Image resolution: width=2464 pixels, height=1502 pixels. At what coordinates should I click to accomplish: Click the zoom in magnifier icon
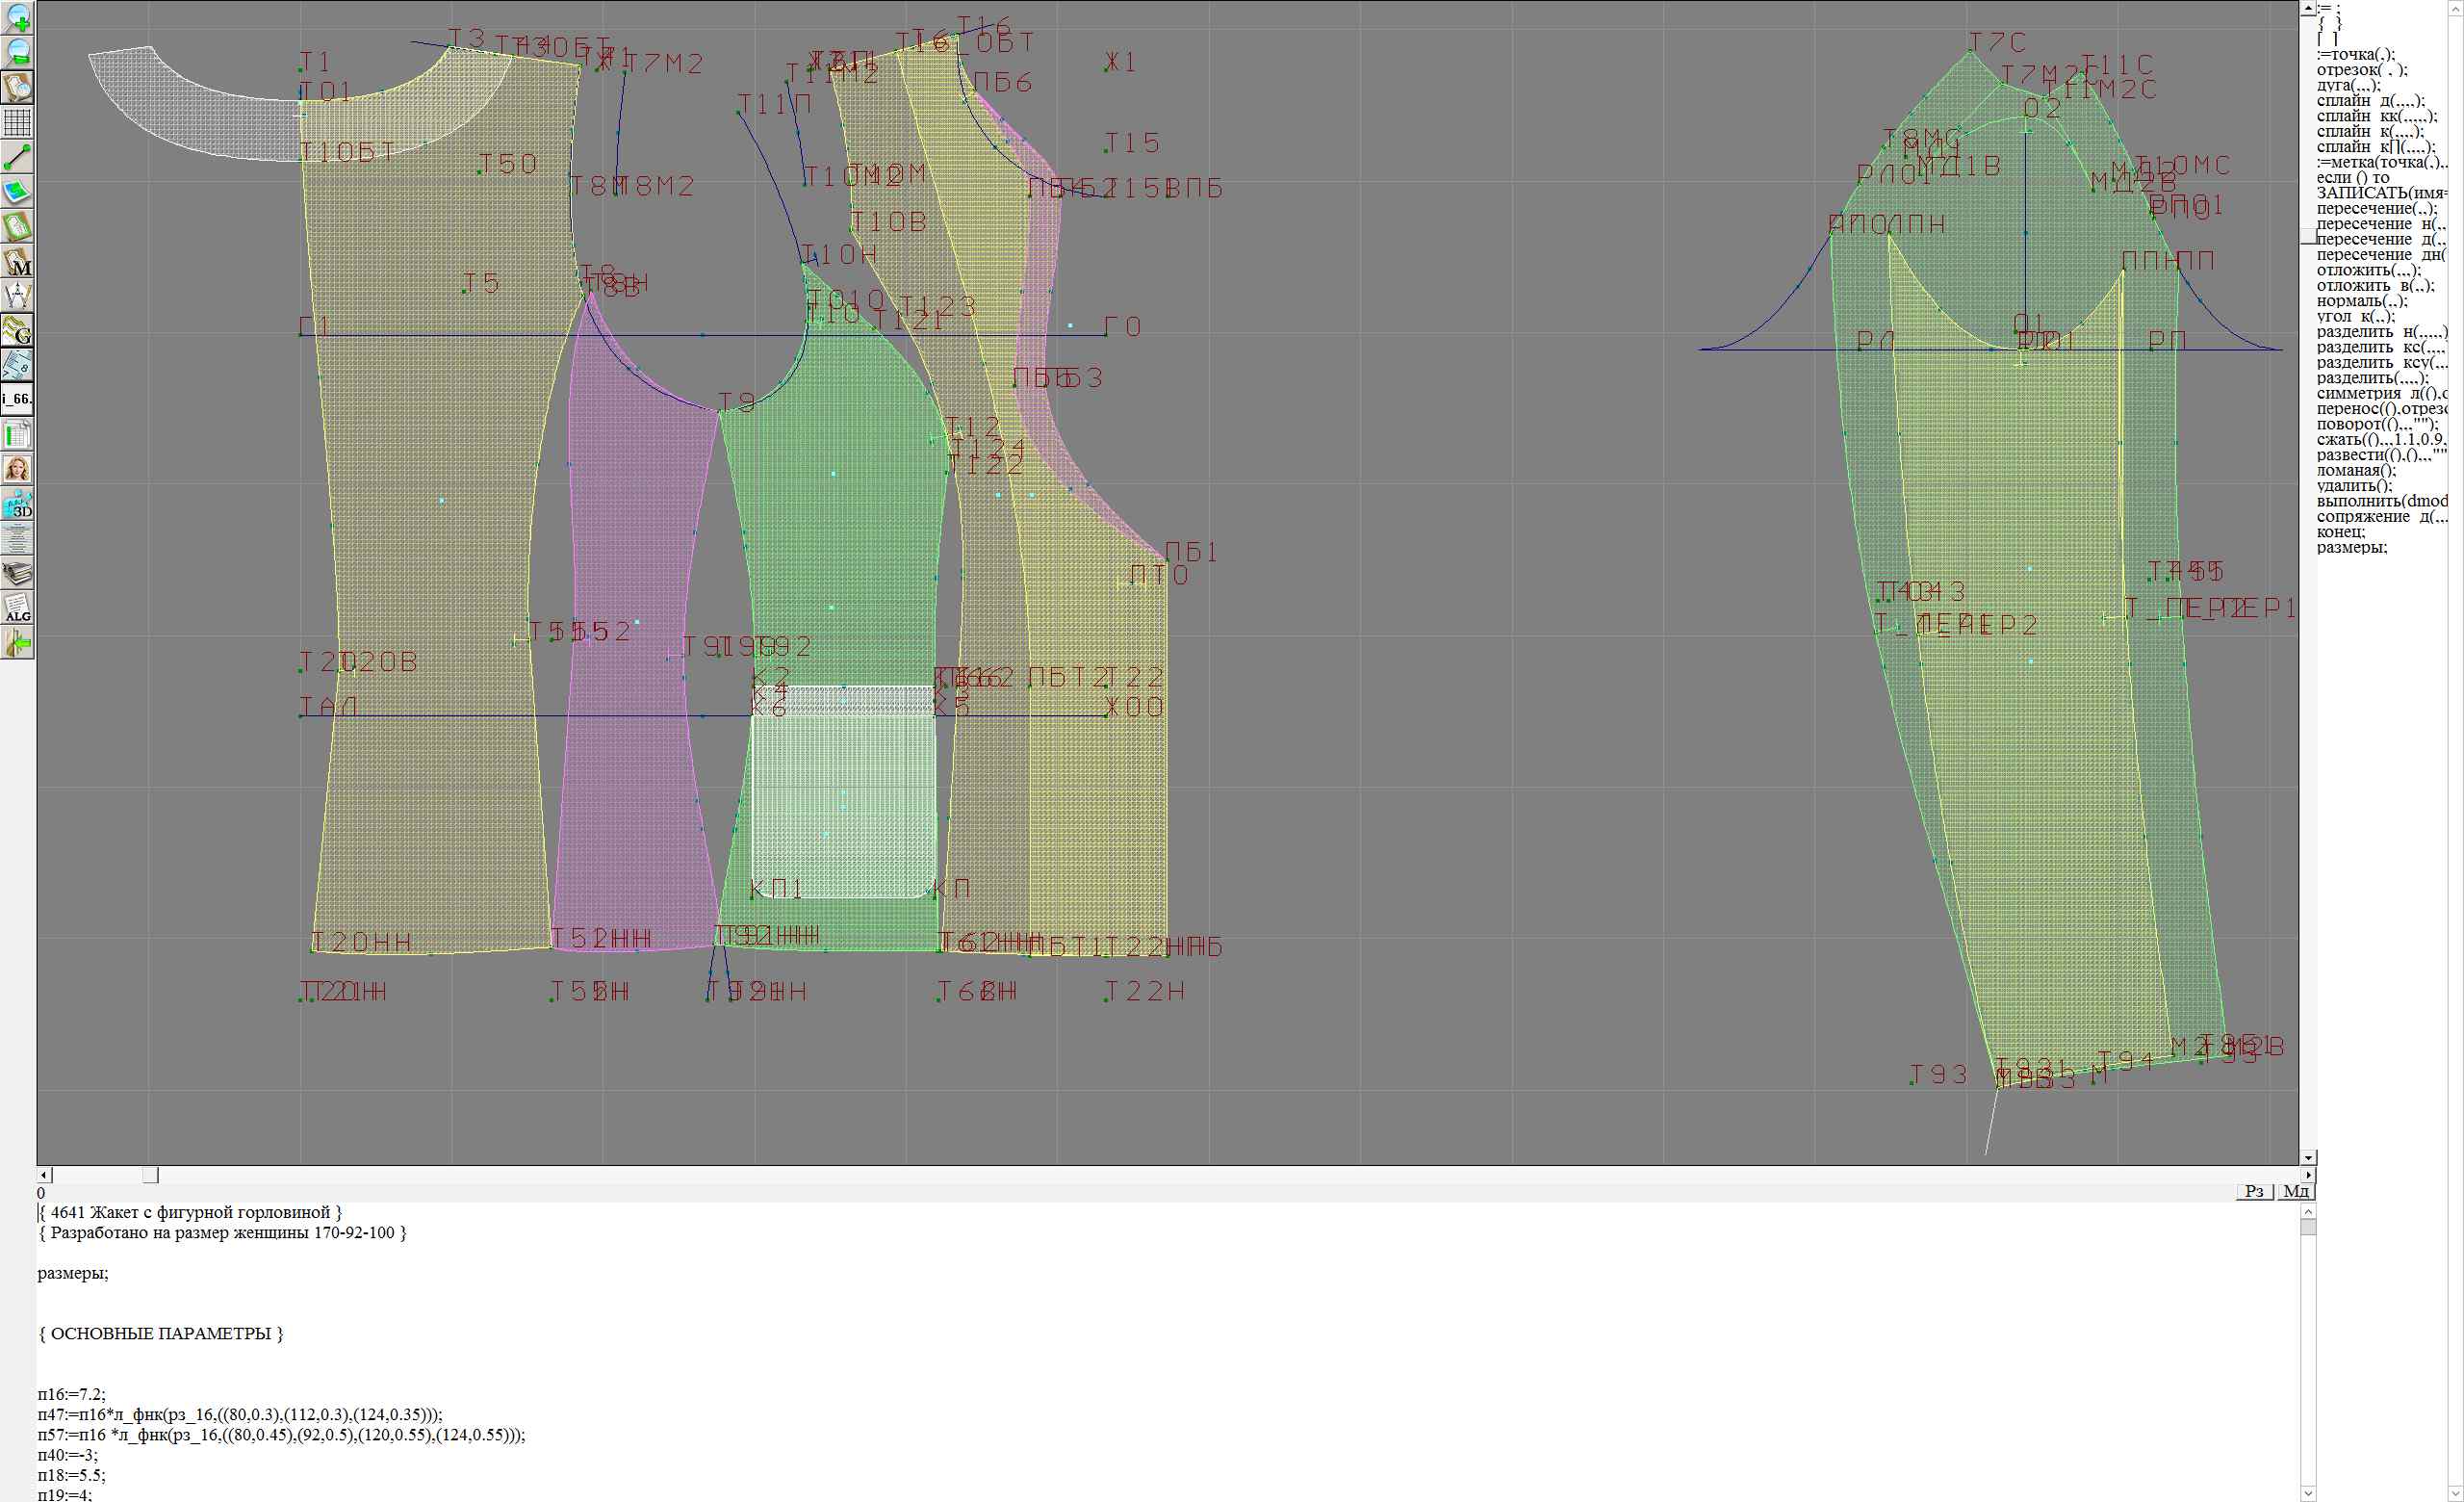click(x=17, y=17)
